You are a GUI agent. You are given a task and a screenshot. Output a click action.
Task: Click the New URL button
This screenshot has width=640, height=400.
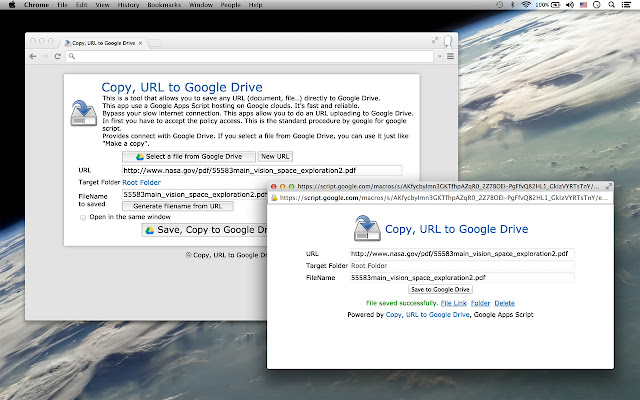click(x=275, y=156)
